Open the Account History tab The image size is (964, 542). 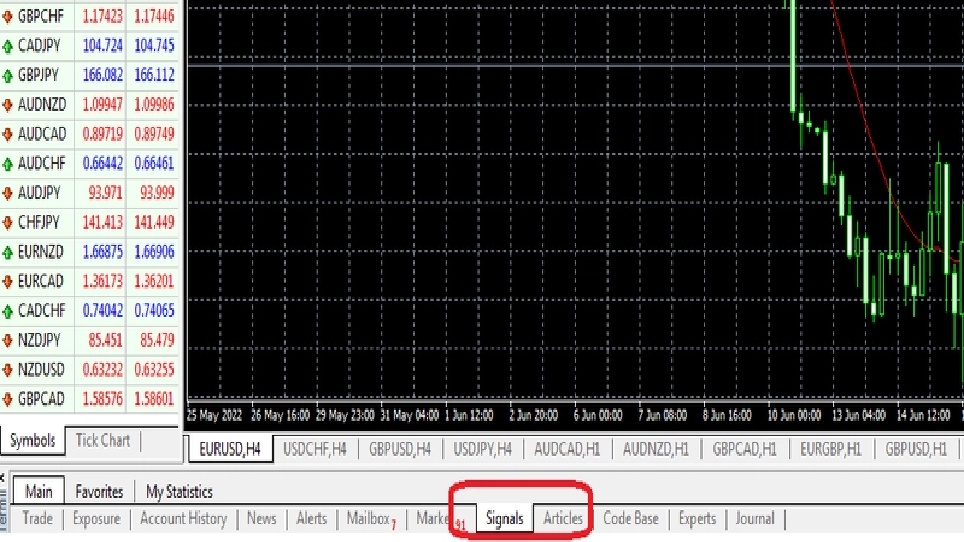pyautogui.click(x=183, y=519)
